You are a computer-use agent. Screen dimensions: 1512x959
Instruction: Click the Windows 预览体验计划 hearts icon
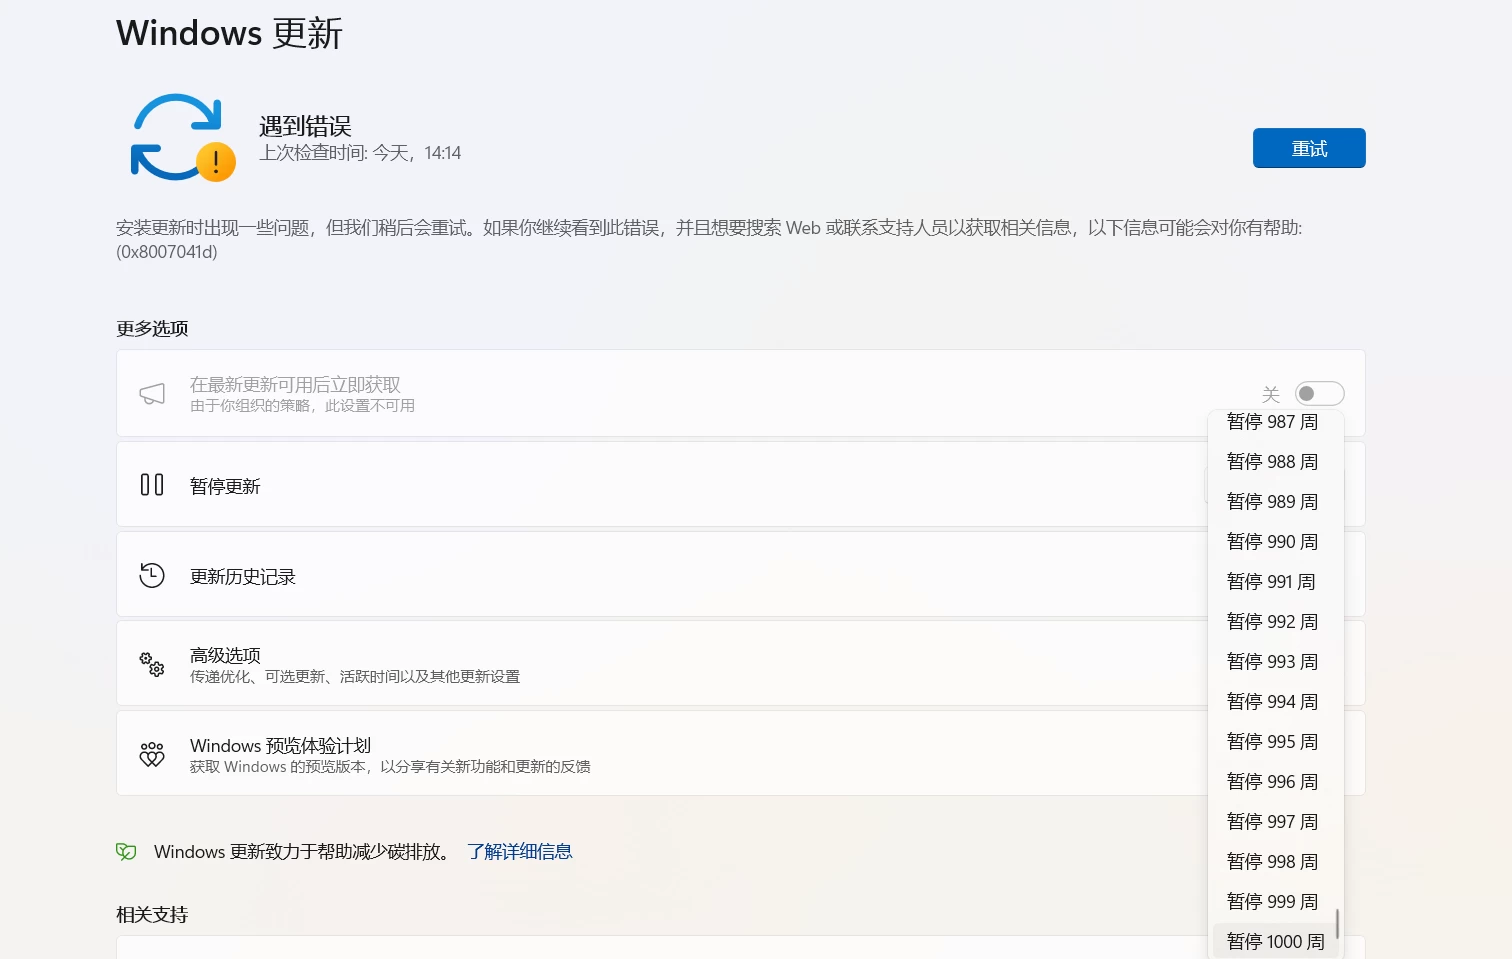152,754
